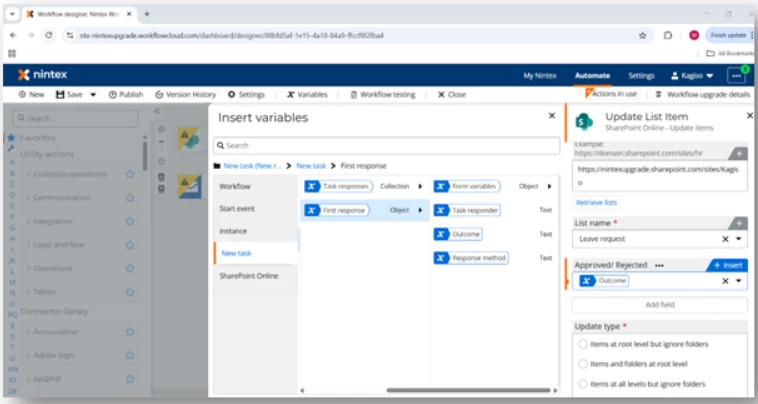Insert the Task responder variable

[x=467, y=210]
